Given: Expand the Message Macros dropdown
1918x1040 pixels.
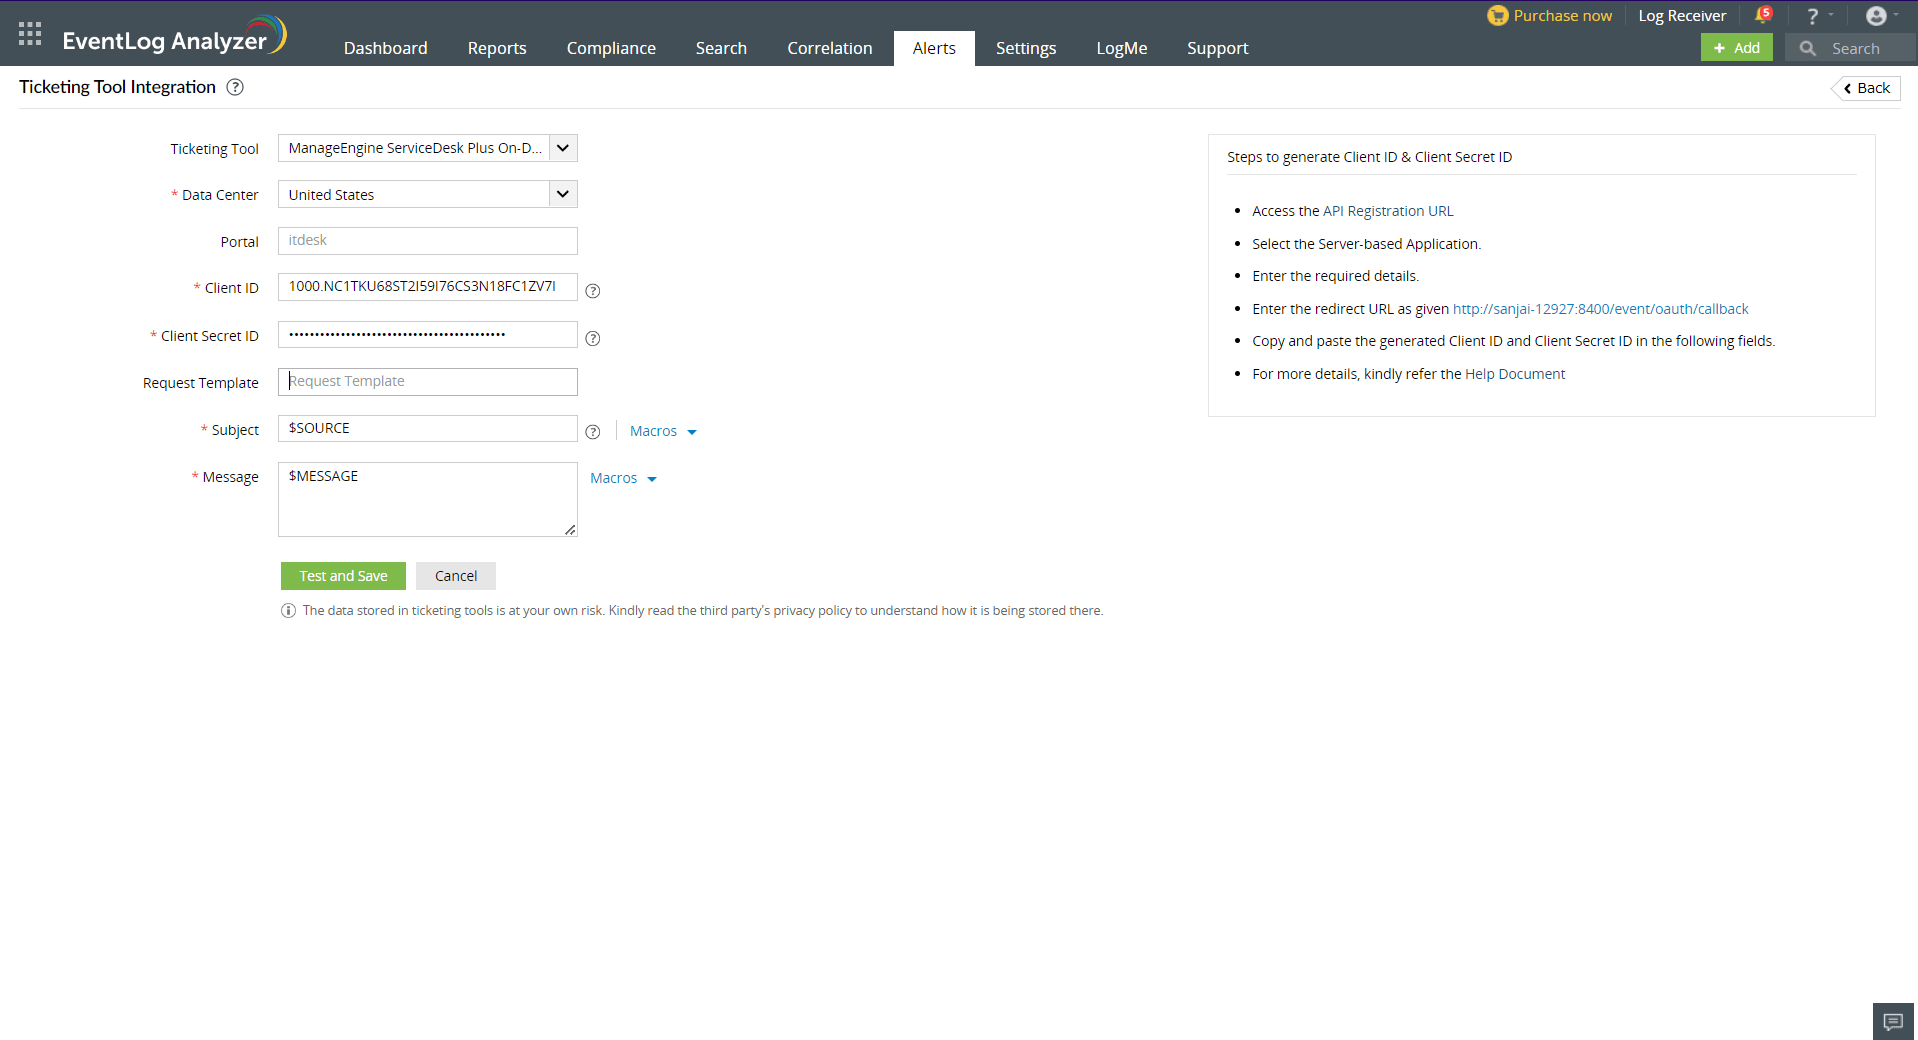Looking at the screenshot, I should tap(623, 478).
